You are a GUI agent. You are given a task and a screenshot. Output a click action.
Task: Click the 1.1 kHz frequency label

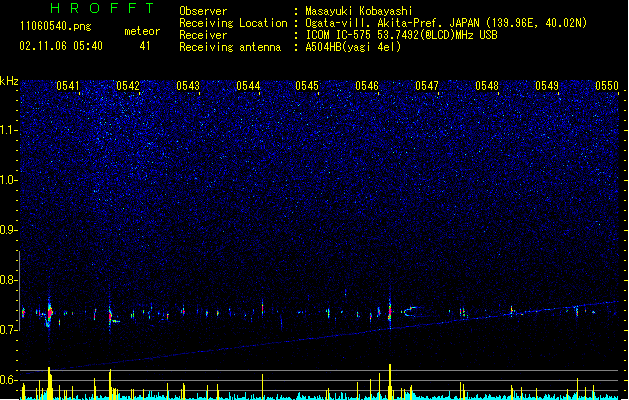(9, 130)
